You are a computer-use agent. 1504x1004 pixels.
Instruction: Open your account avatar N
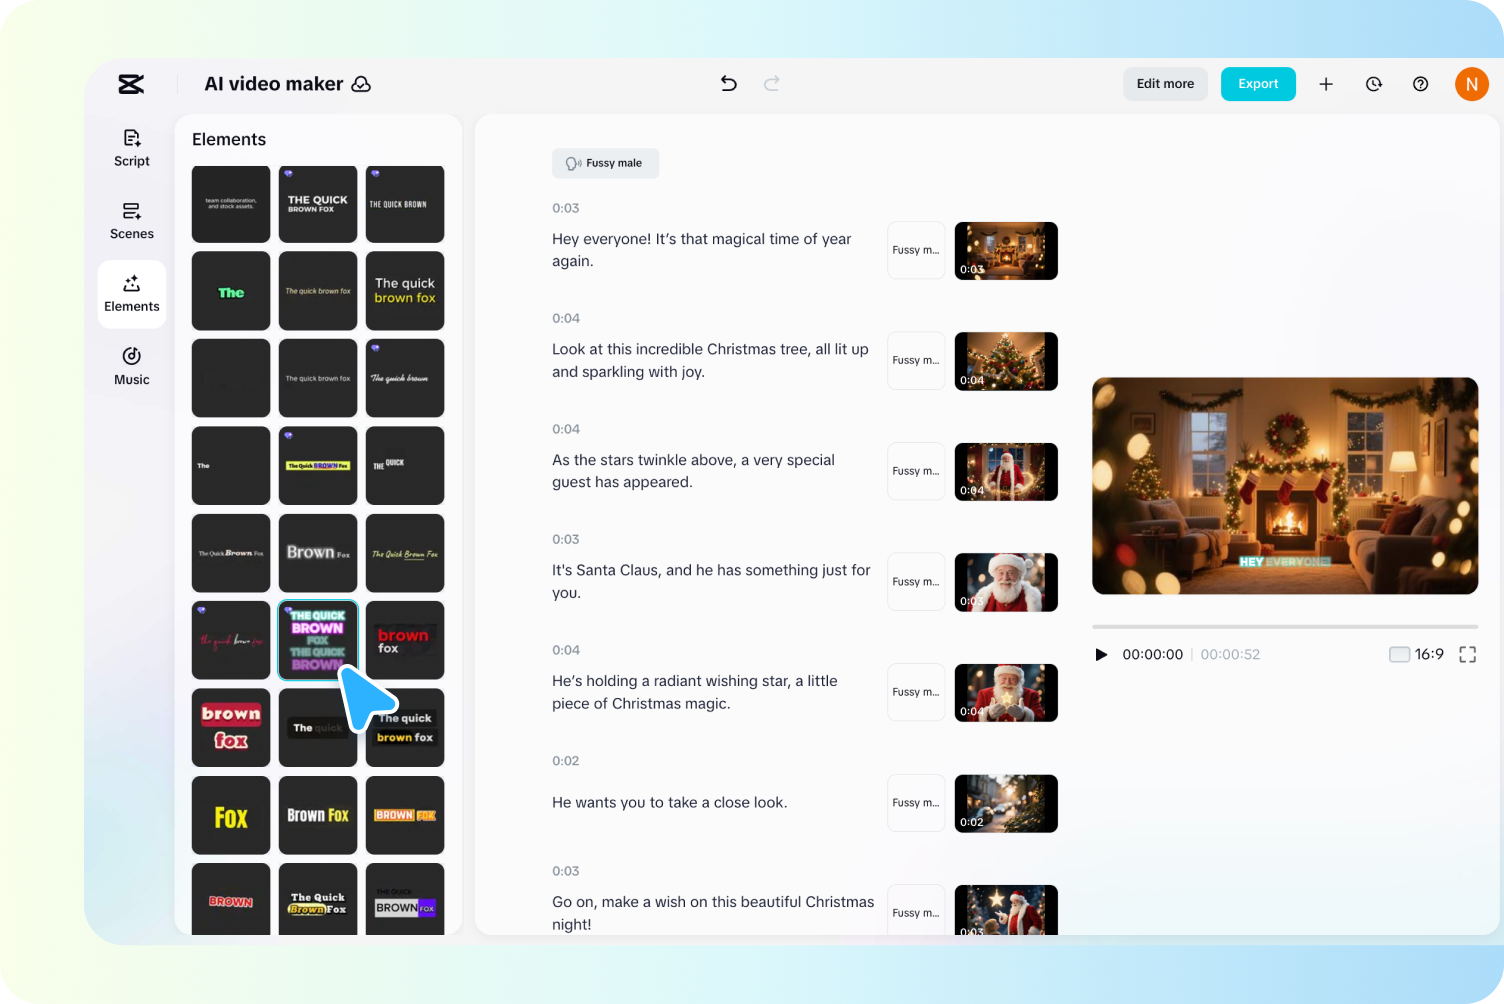pos(1471,84)
